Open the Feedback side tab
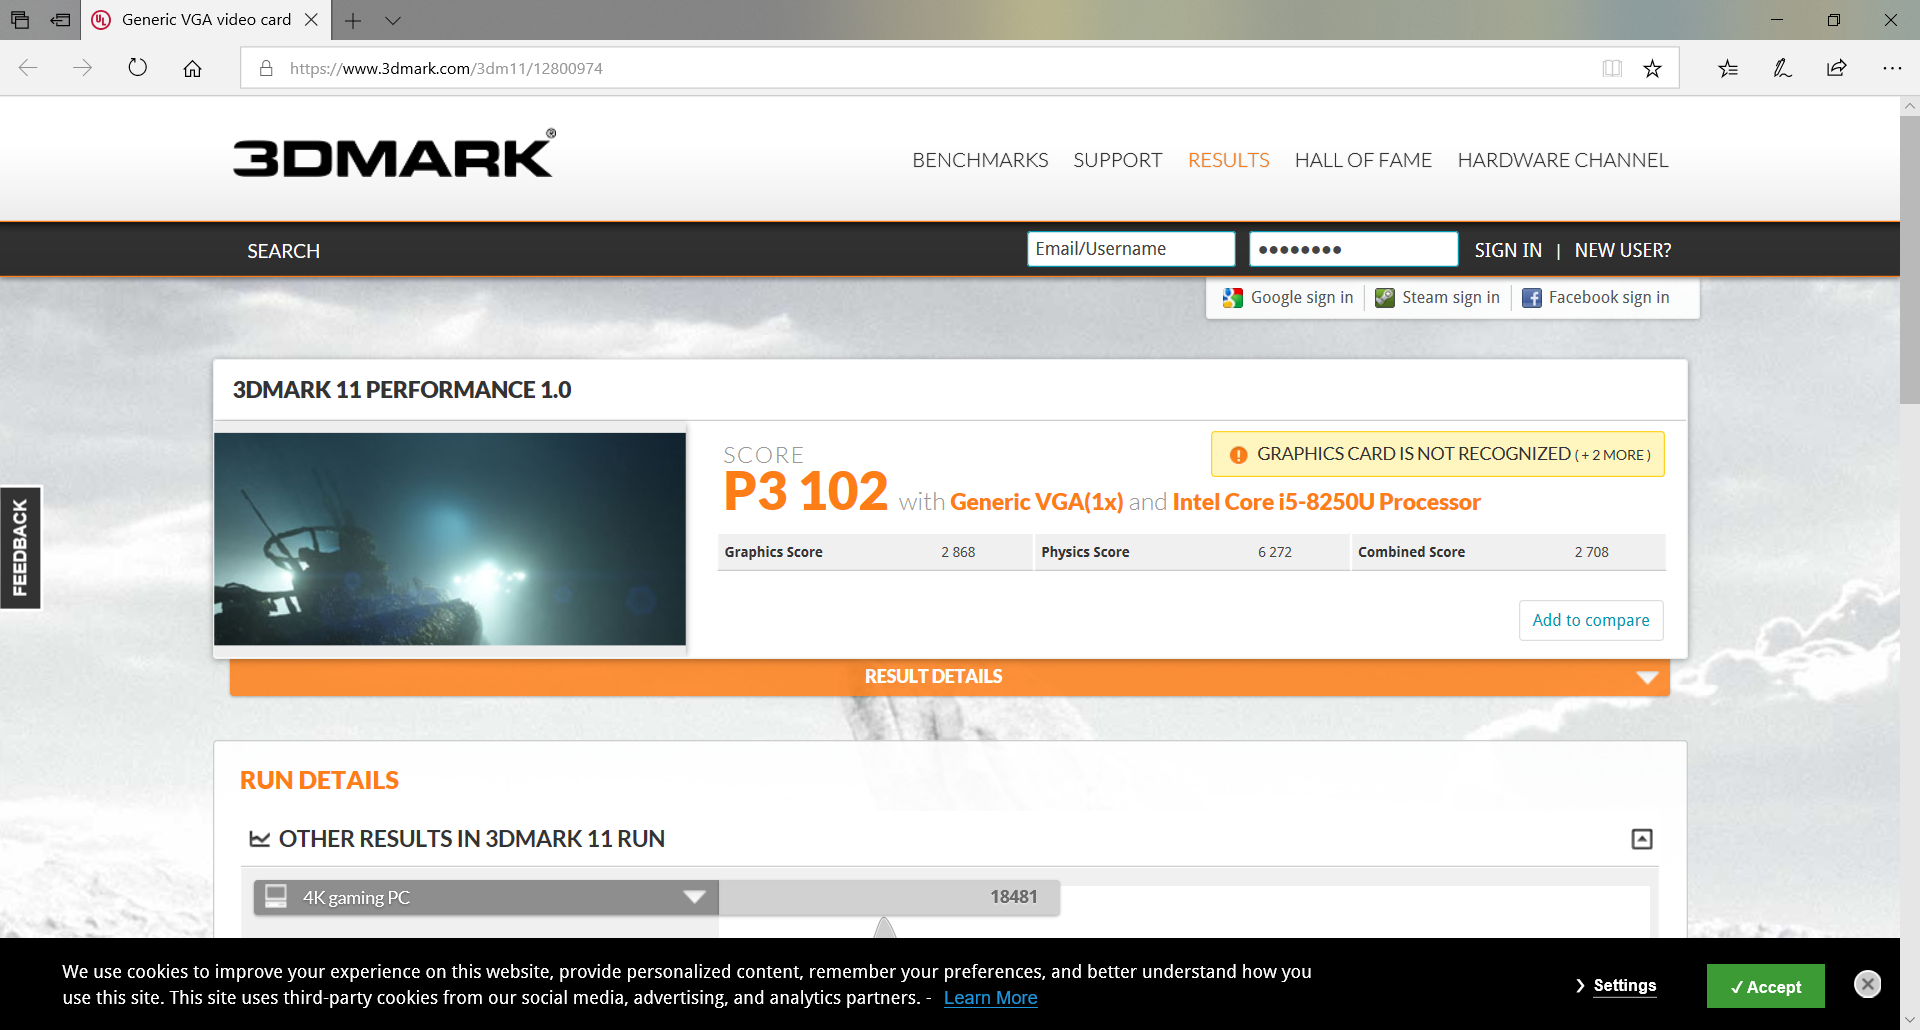This screenshot has height=1030, width=1920. point(20,548)
